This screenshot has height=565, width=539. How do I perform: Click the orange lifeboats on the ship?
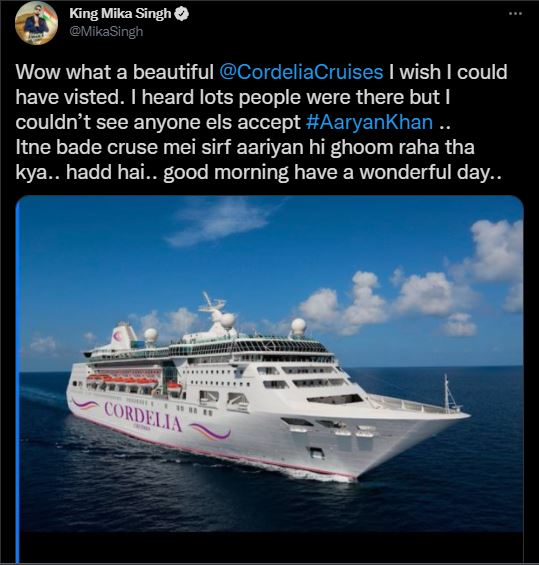[x=122, y=381]
